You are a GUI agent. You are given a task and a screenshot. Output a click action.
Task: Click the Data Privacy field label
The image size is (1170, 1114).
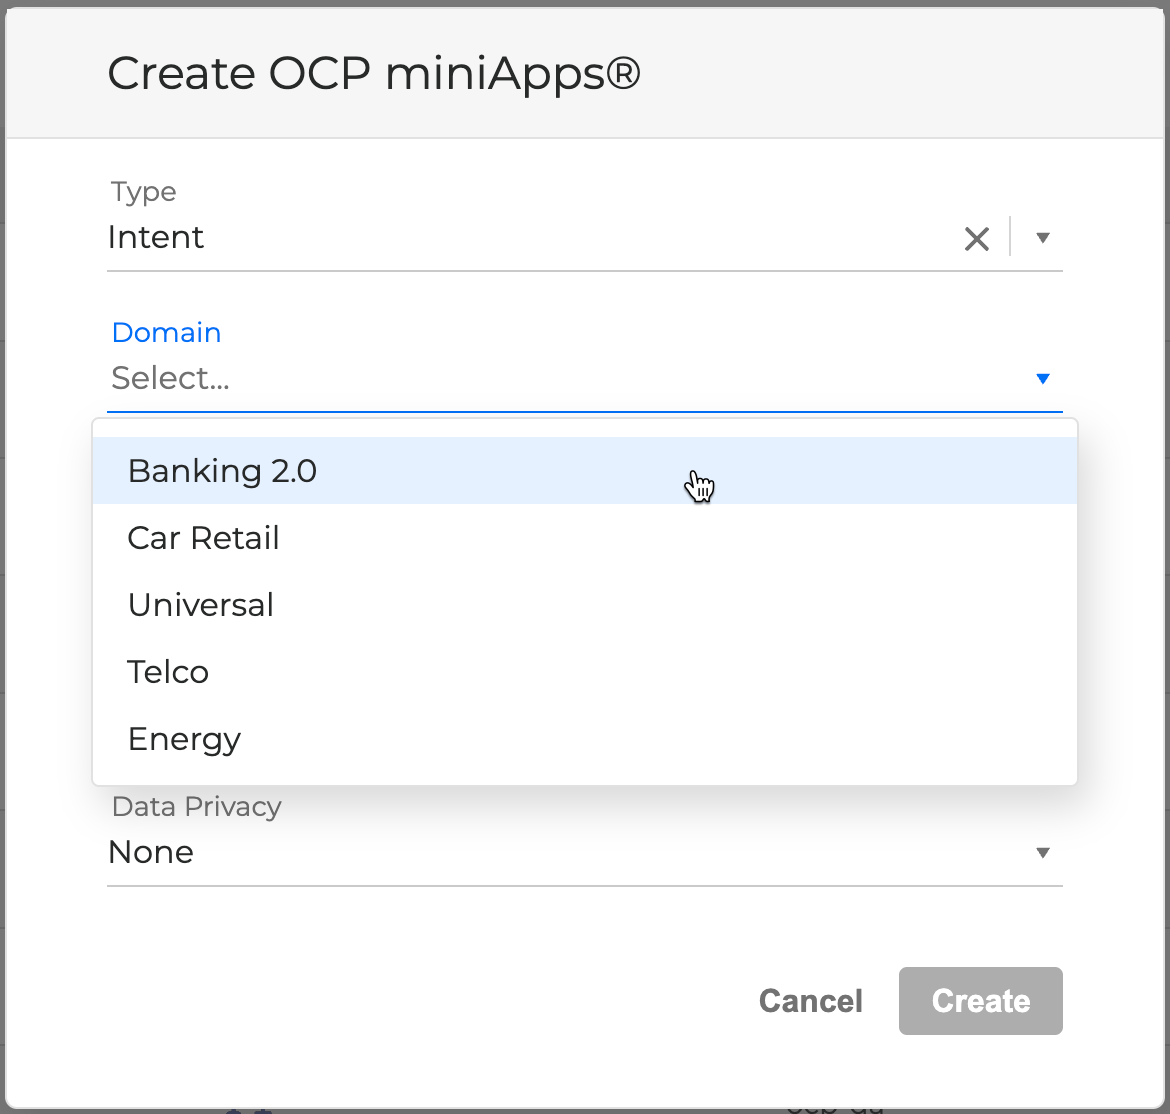click(x=196, y=807)
